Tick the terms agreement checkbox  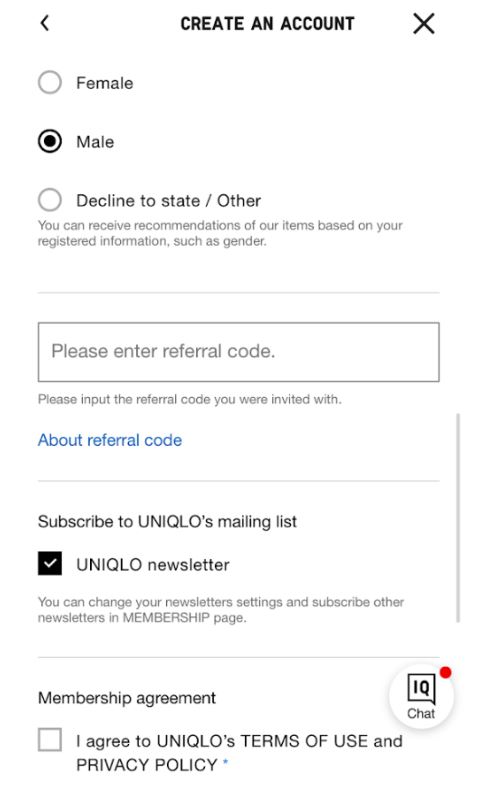pyautogui.click(x=50, y=740)
